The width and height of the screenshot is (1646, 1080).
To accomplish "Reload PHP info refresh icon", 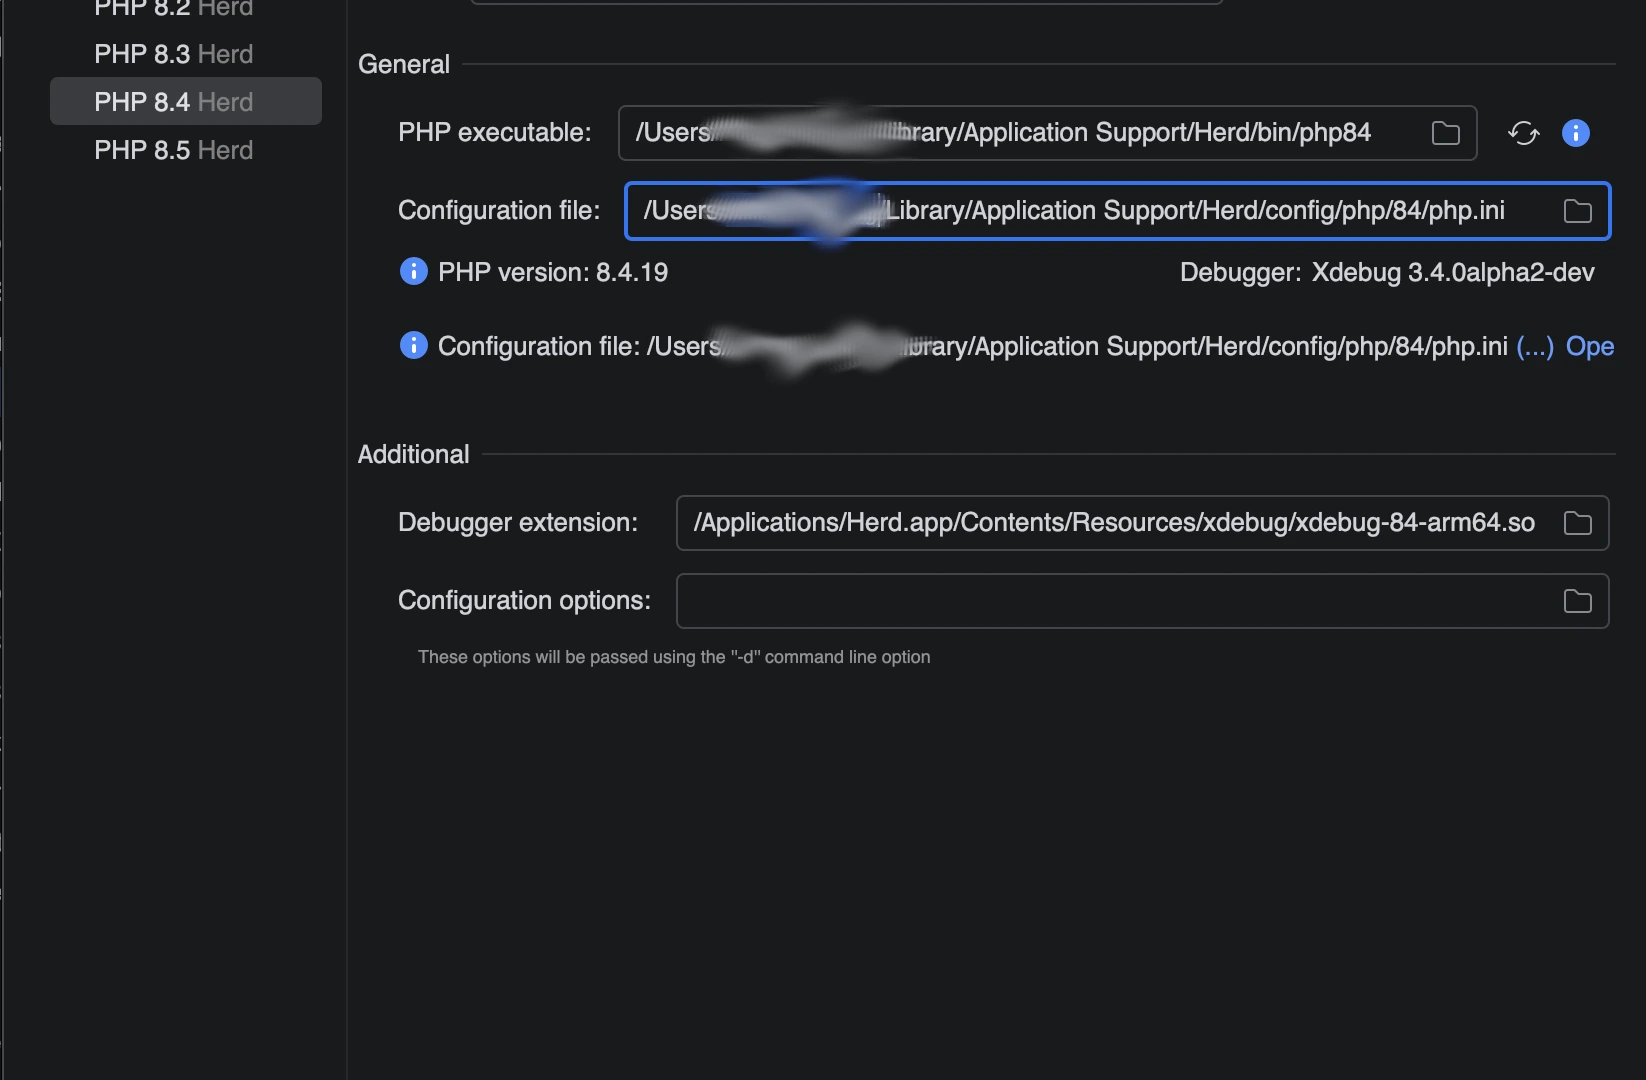I will pyautogui.click(x=1523, y=133).
